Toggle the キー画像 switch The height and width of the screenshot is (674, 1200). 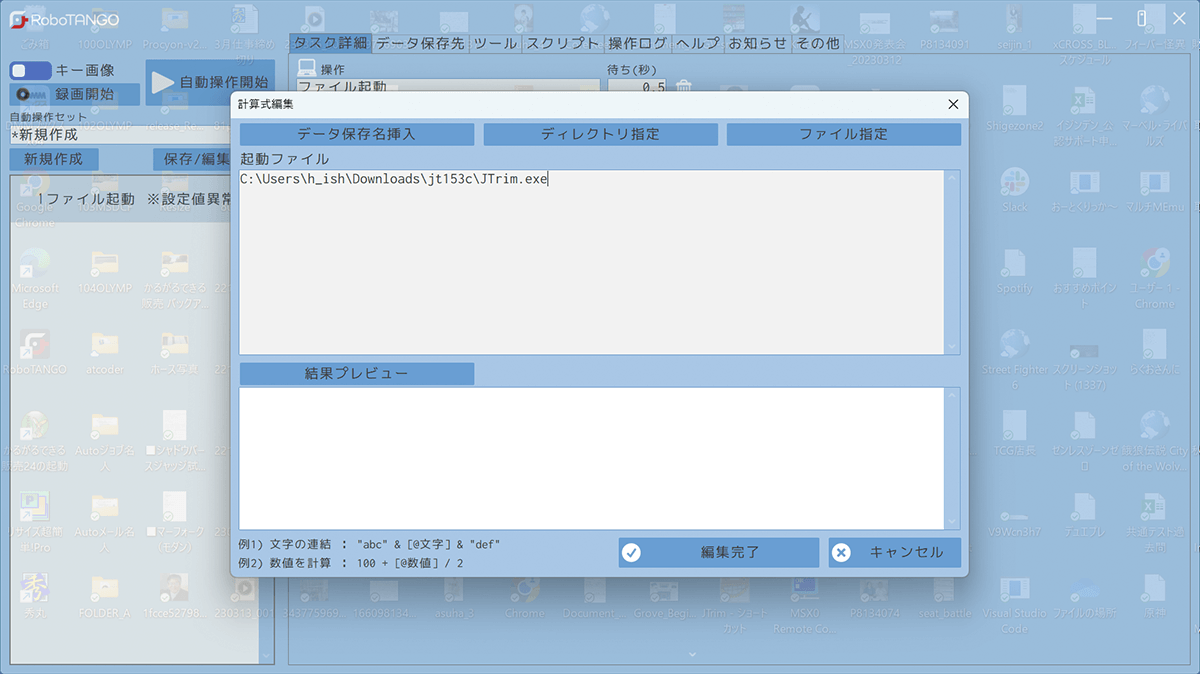point(30,71)
